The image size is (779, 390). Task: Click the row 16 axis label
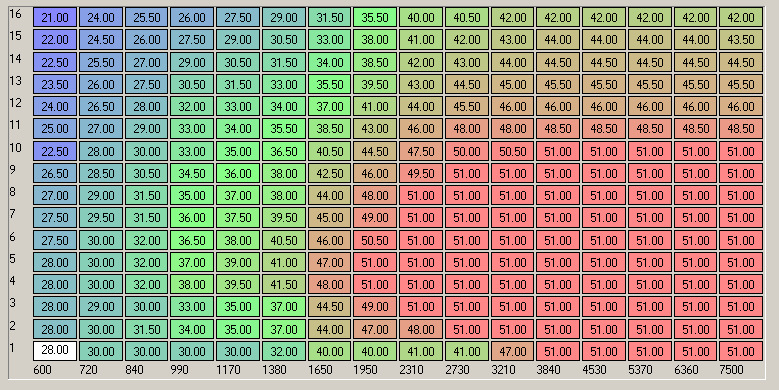[16, 13]
